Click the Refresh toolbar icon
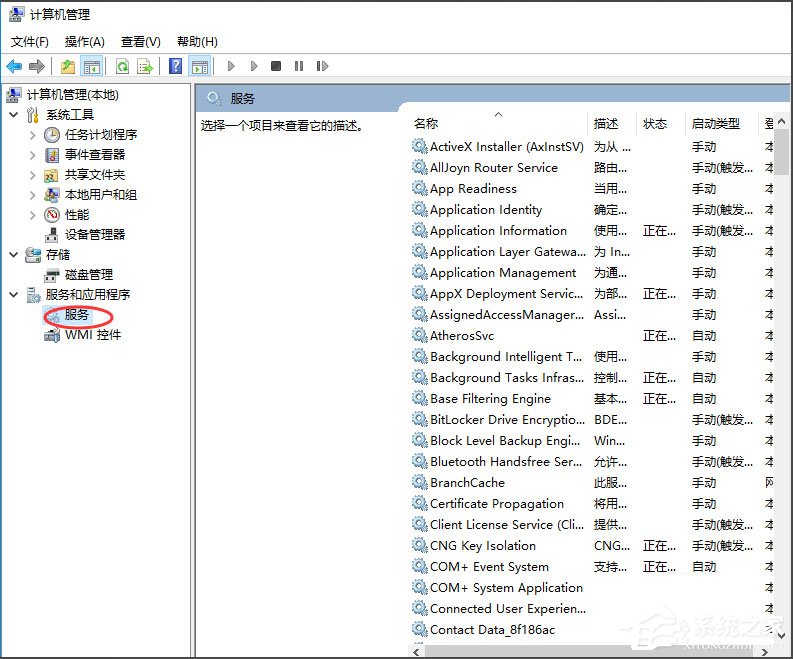The height and width of the screenshot is (659, 793). pyautogui.click(x=122, y=66)
